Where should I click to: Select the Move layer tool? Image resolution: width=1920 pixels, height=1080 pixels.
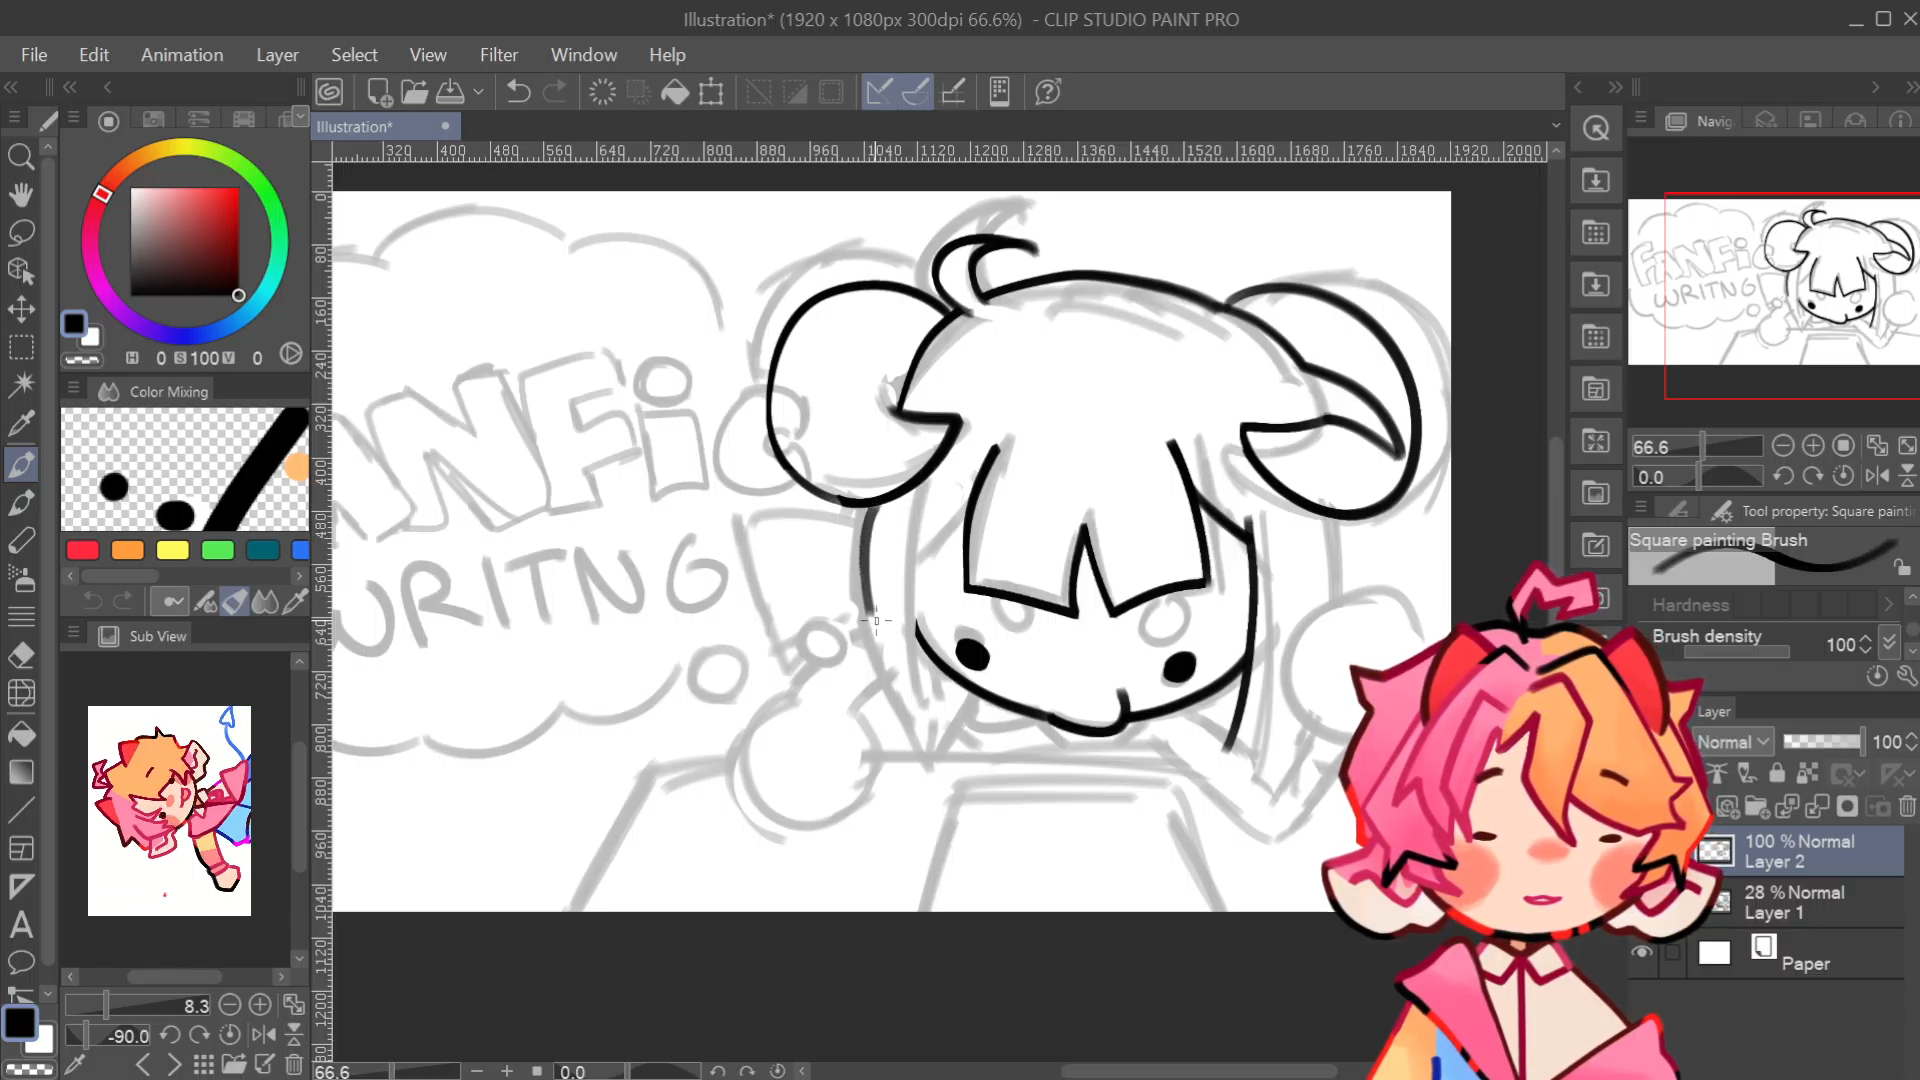tap(21, 309)
